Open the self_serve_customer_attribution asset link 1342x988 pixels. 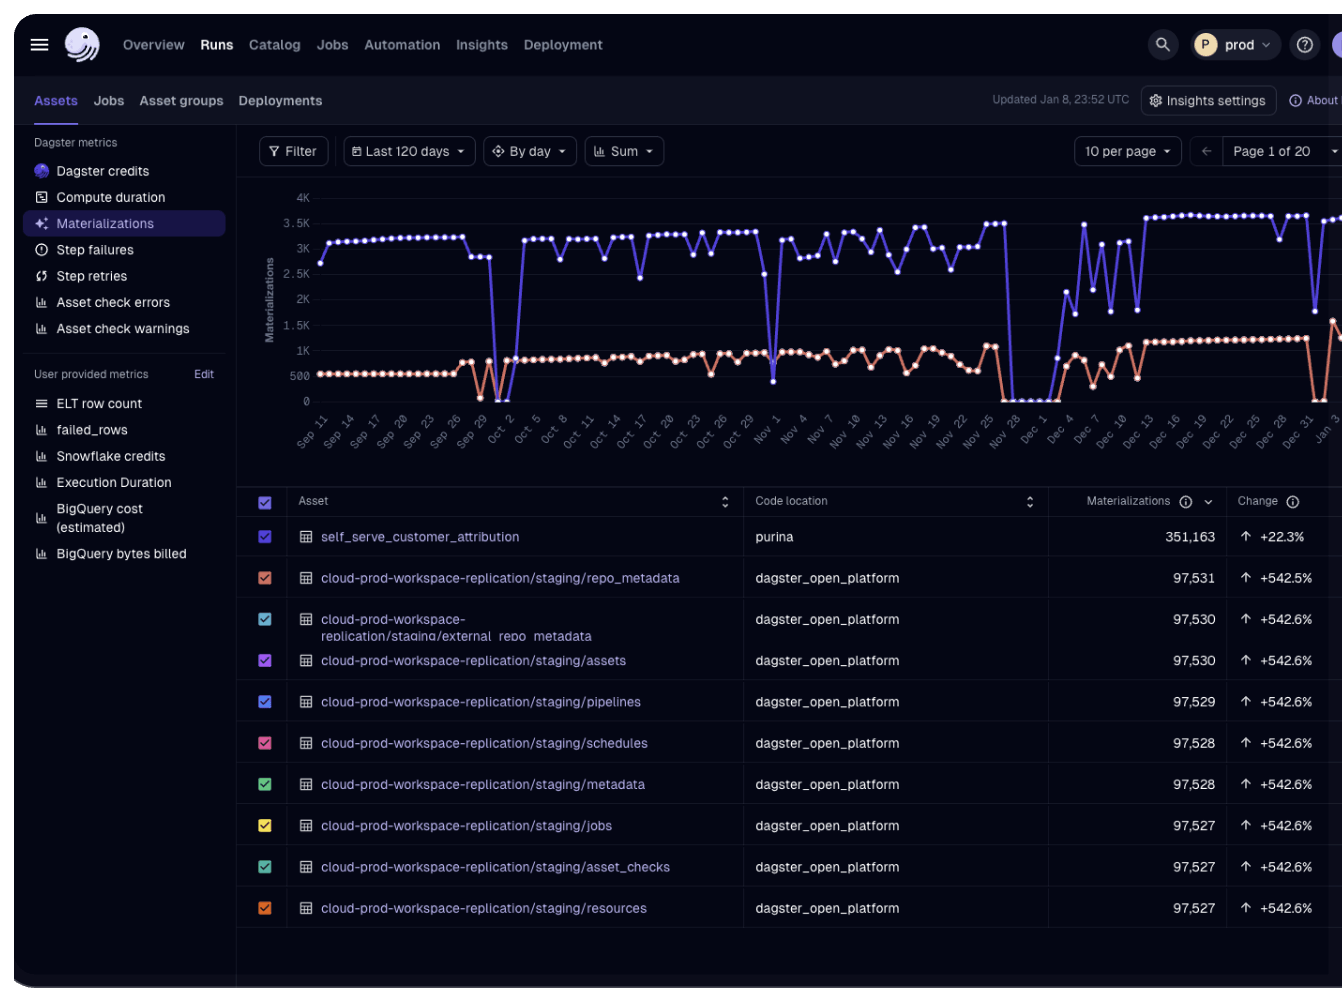click(x=420, y=537)
